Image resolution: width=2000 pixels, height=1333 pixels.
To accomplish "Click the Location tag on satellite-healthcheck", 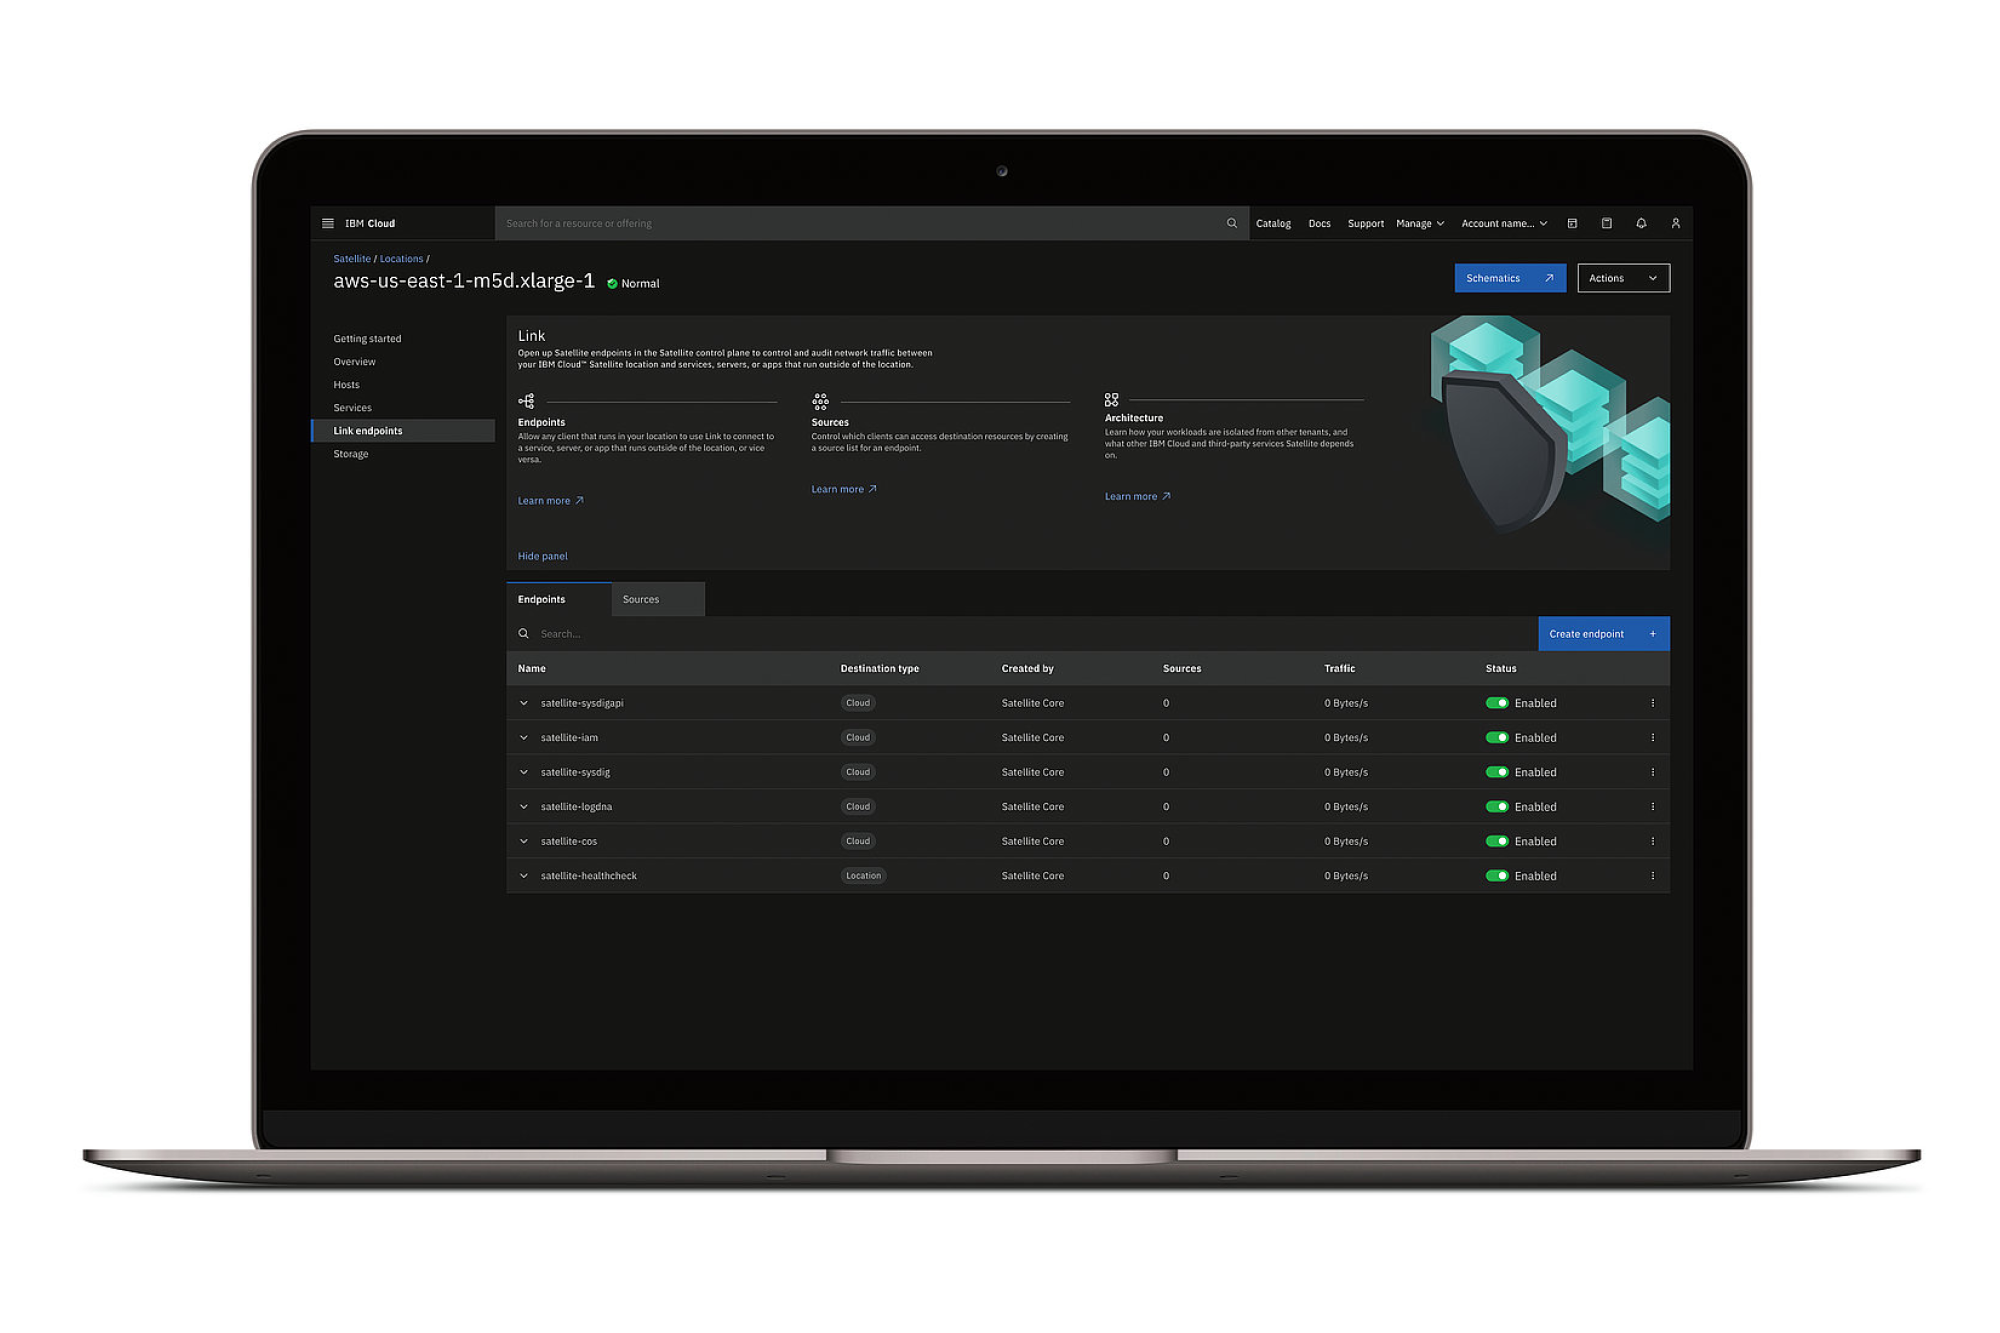I will (863, 875).
